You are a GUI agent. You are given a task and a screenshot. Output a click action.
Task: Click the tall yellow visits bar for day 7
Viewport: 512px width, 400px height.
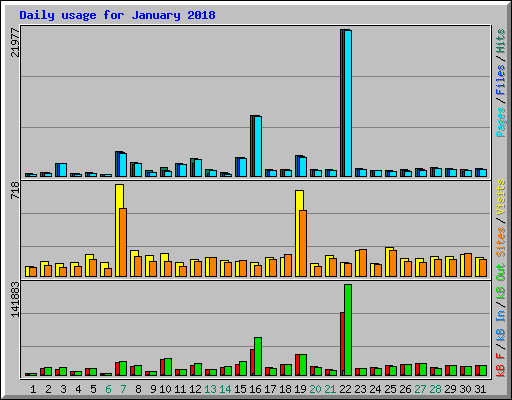click(x=118, y=230)
